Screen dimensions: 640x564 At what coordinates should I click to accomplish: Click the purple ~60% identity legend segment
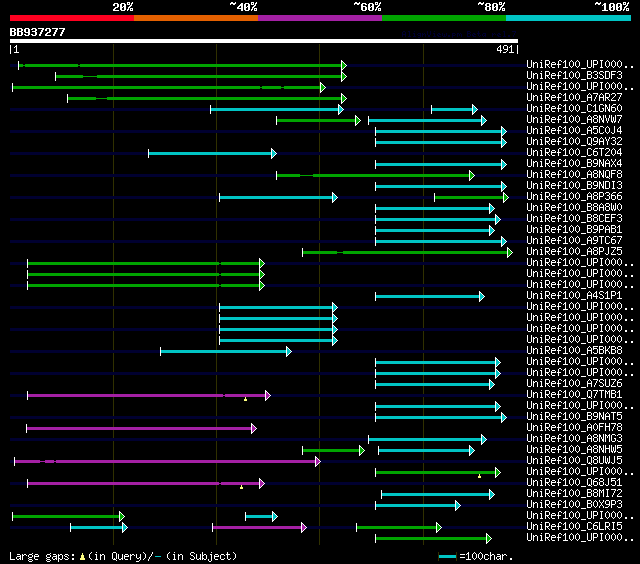point(320,18)
